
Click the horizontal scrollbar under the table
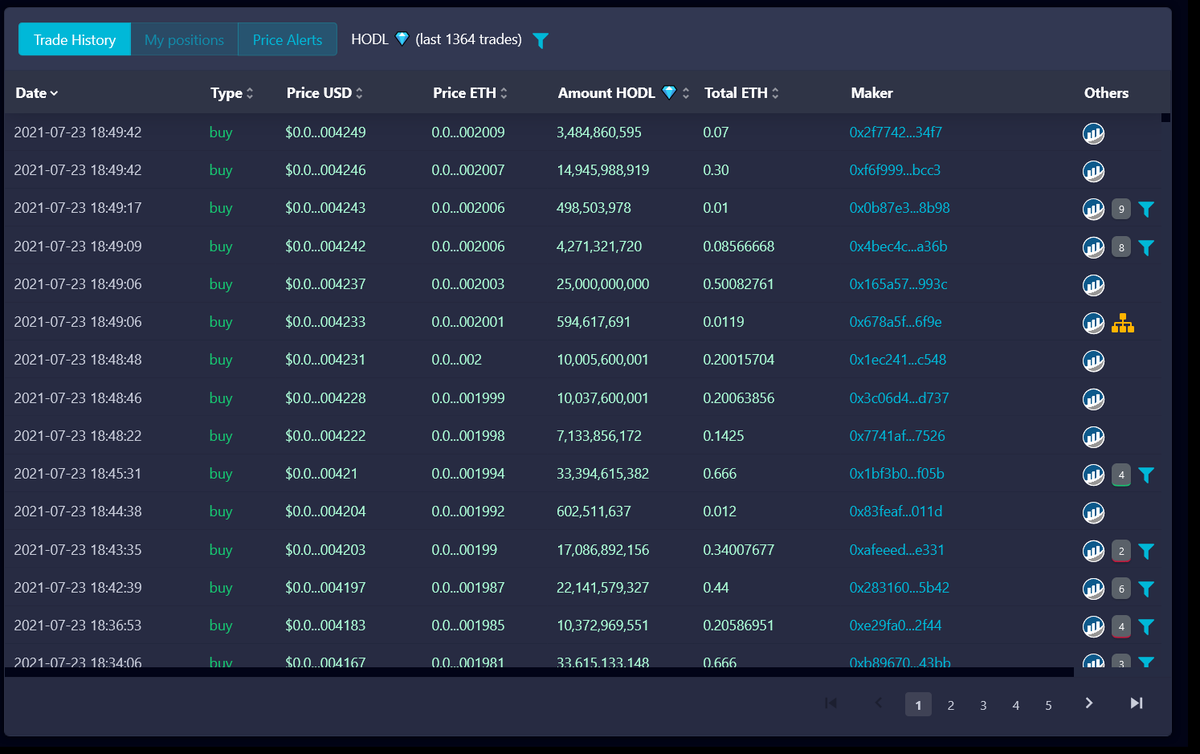click(x=539, y=672)
